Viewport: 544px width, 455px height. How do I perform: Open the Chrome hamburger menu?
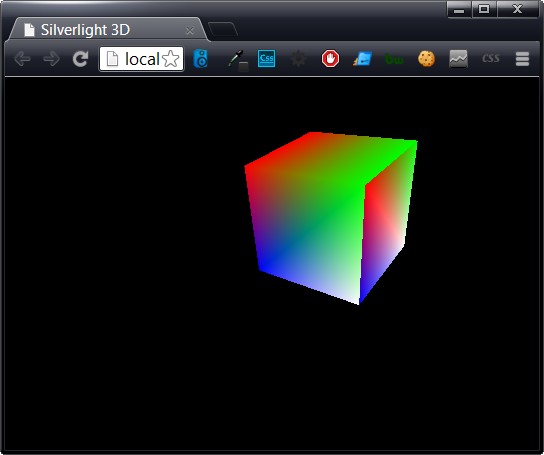pos(522,59)
